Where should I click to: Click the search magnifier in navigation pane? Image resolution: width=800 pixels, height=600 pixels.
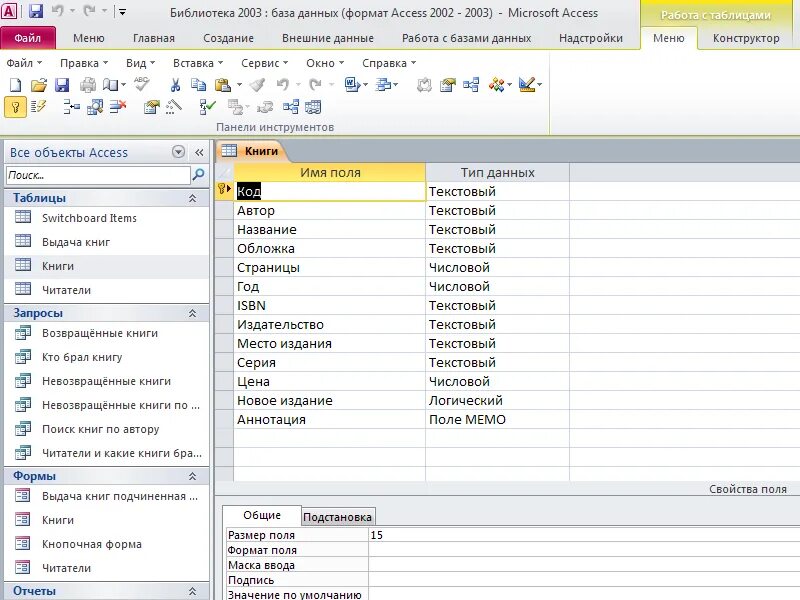(198, 175)
